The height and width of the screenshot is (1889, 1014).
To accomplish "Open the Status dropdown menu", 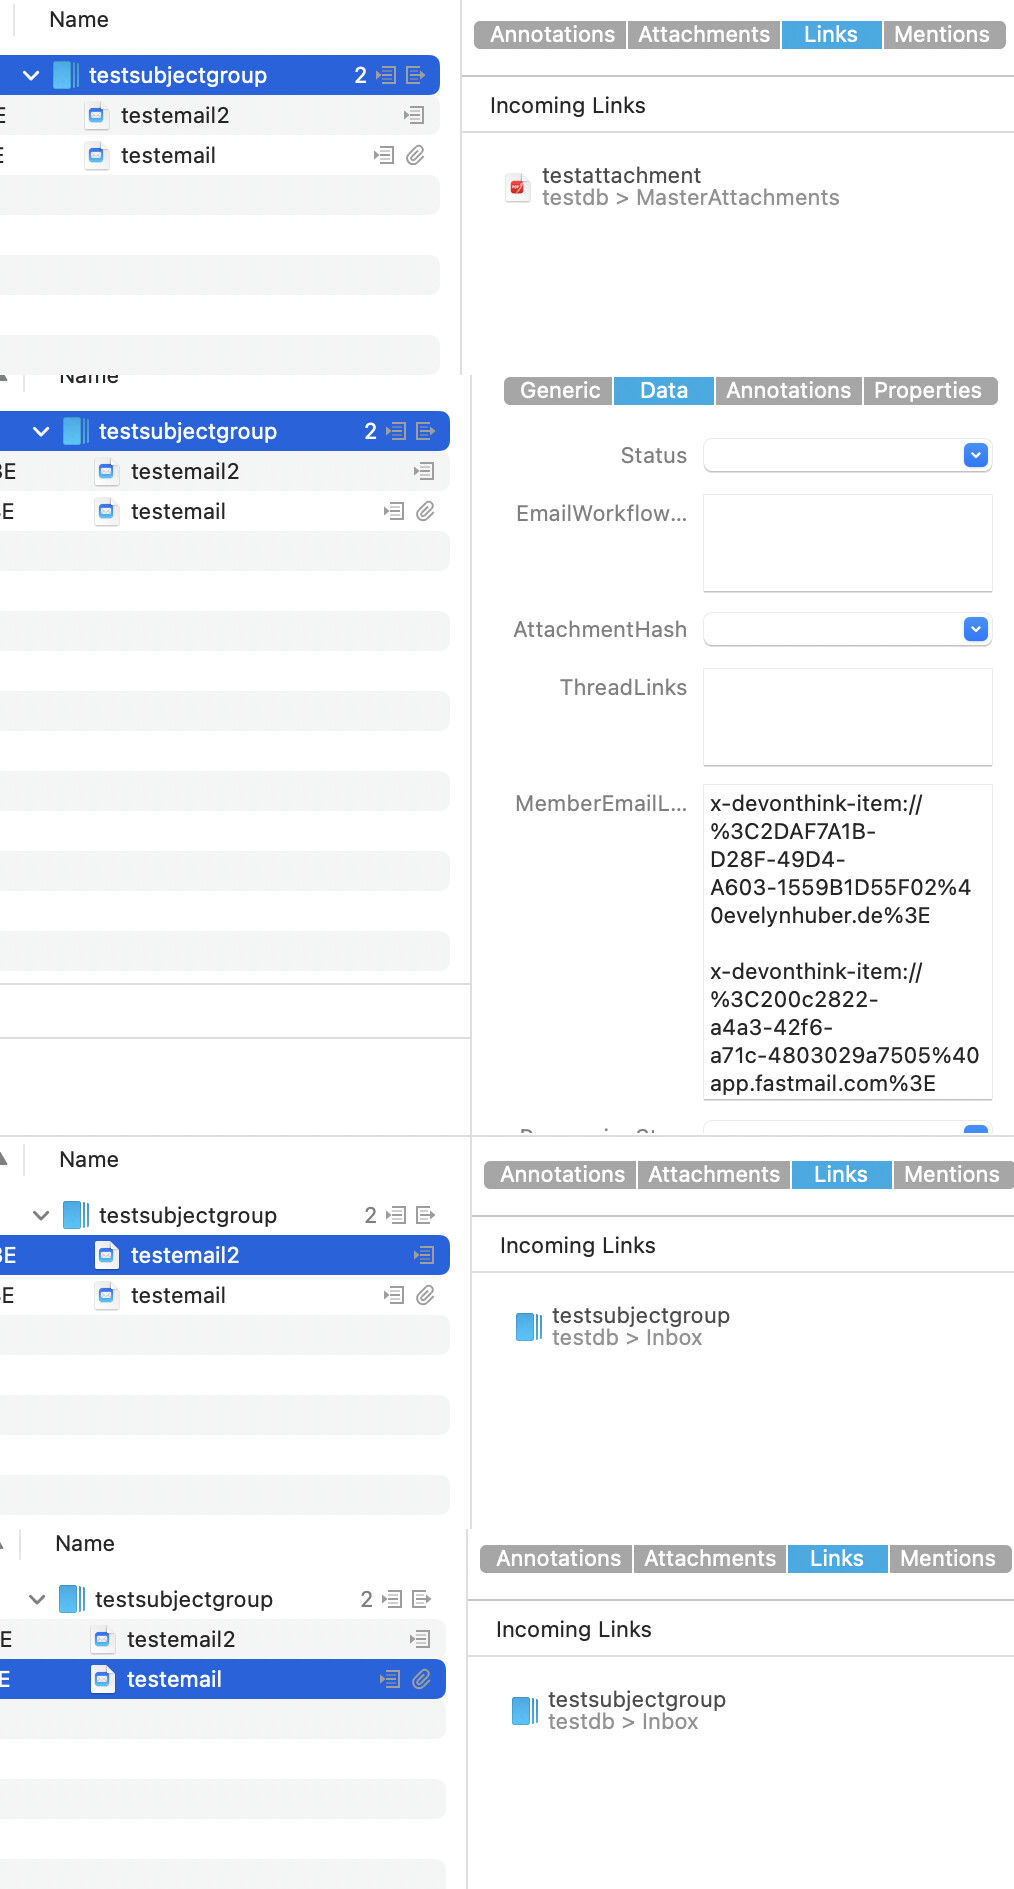I will pyautogui.click(x=975, y=455).
